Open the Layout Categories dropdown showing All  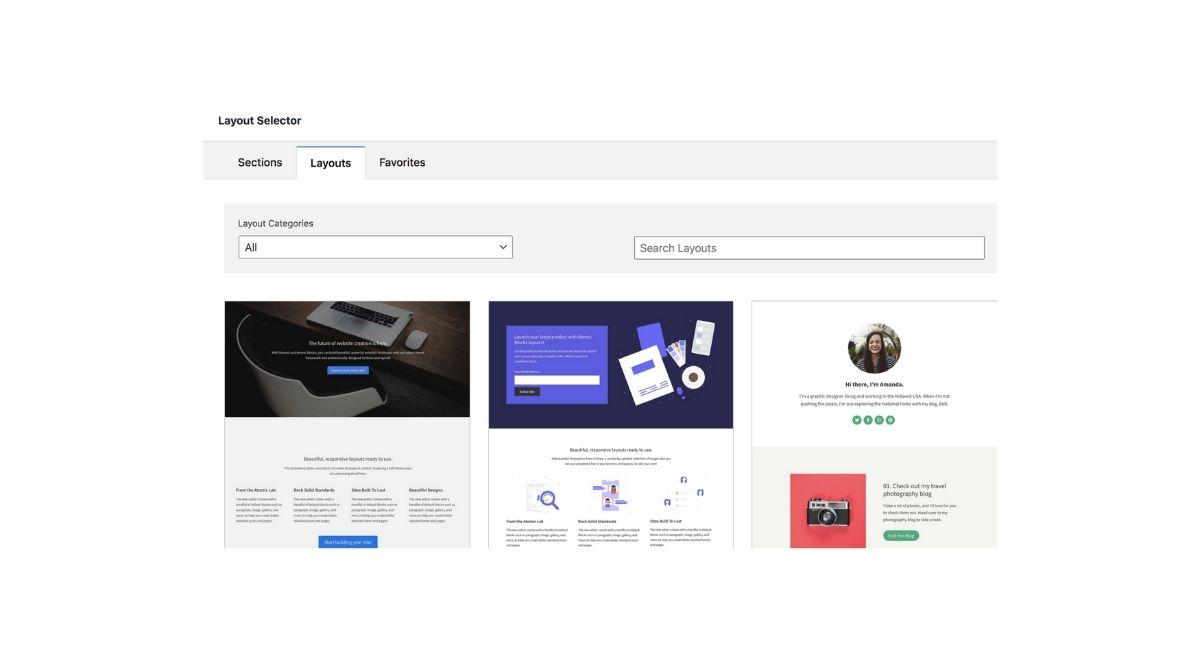(375, 247)
